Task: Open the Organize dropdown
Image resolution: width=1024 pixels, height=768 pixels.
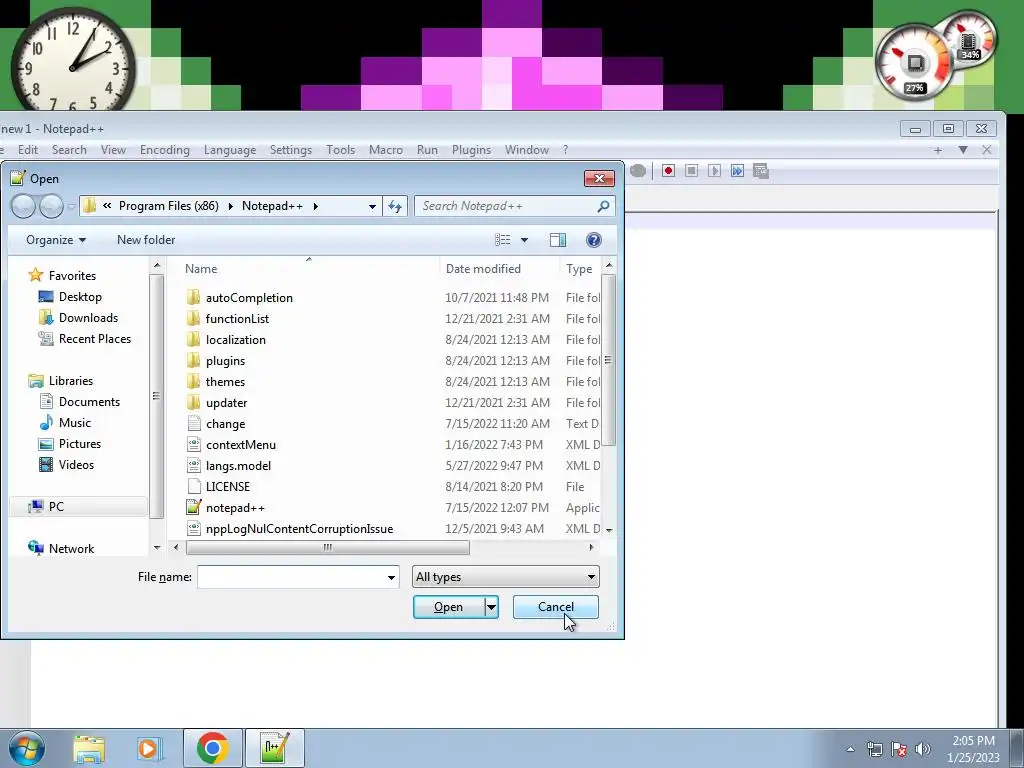Action: pos(56,240)
